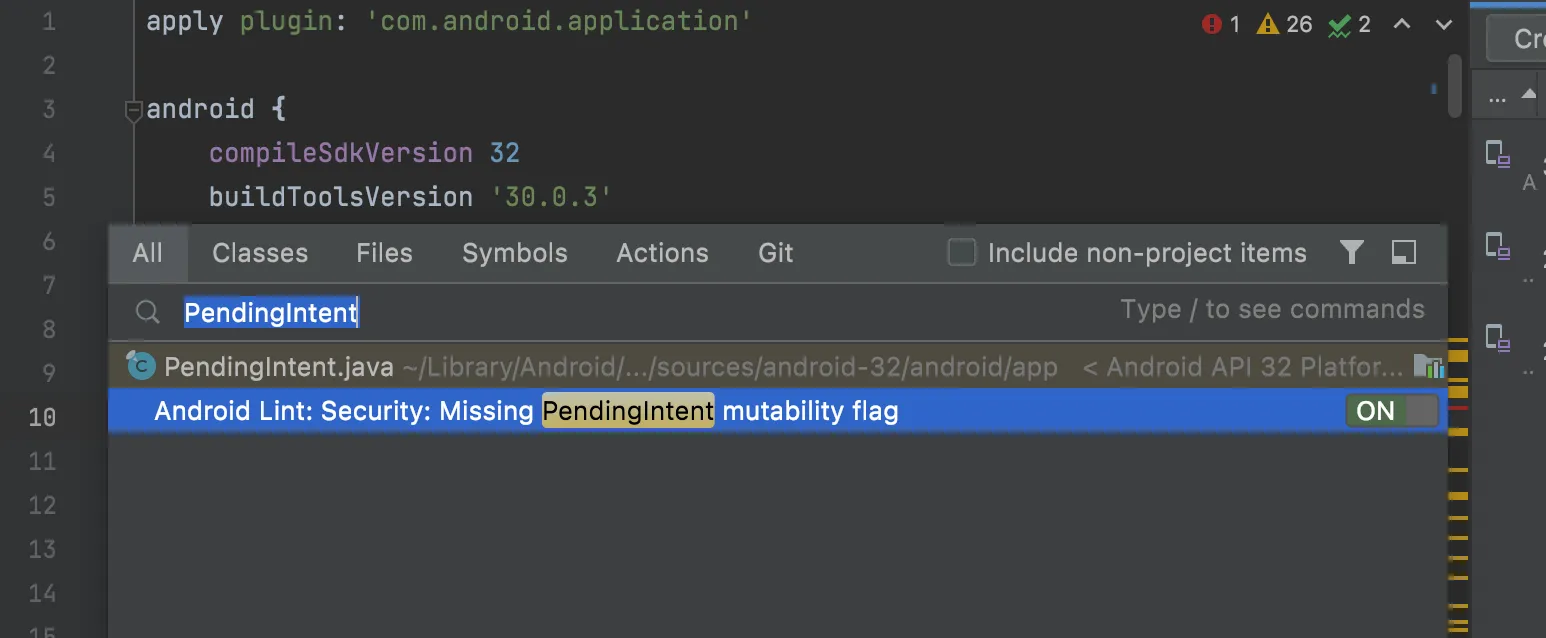The width and height of the screenshot is (1546, 638).
Task: Click the yellow warnings indicator icon
Action: [x=1268, y=25]
